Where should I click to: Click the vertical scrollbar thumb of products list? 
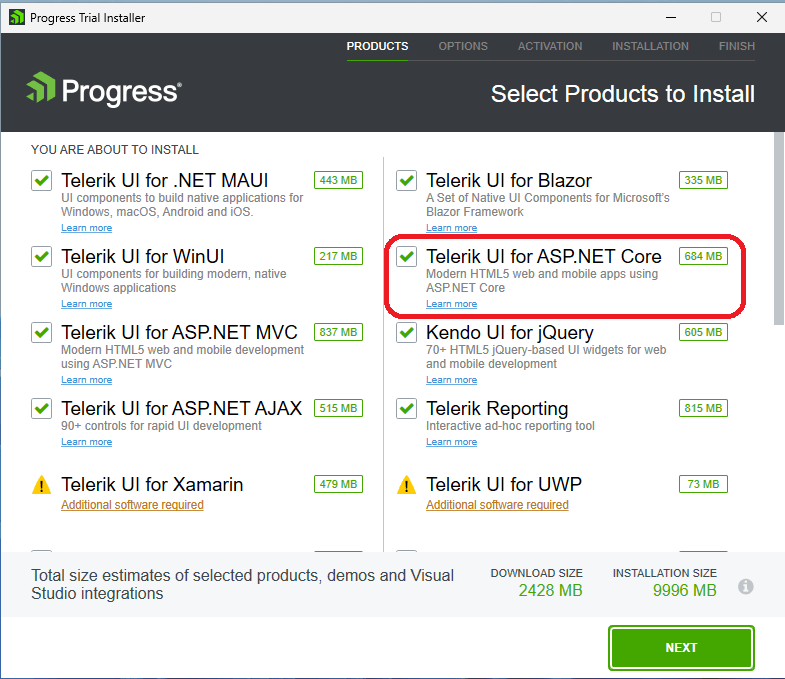779,228
